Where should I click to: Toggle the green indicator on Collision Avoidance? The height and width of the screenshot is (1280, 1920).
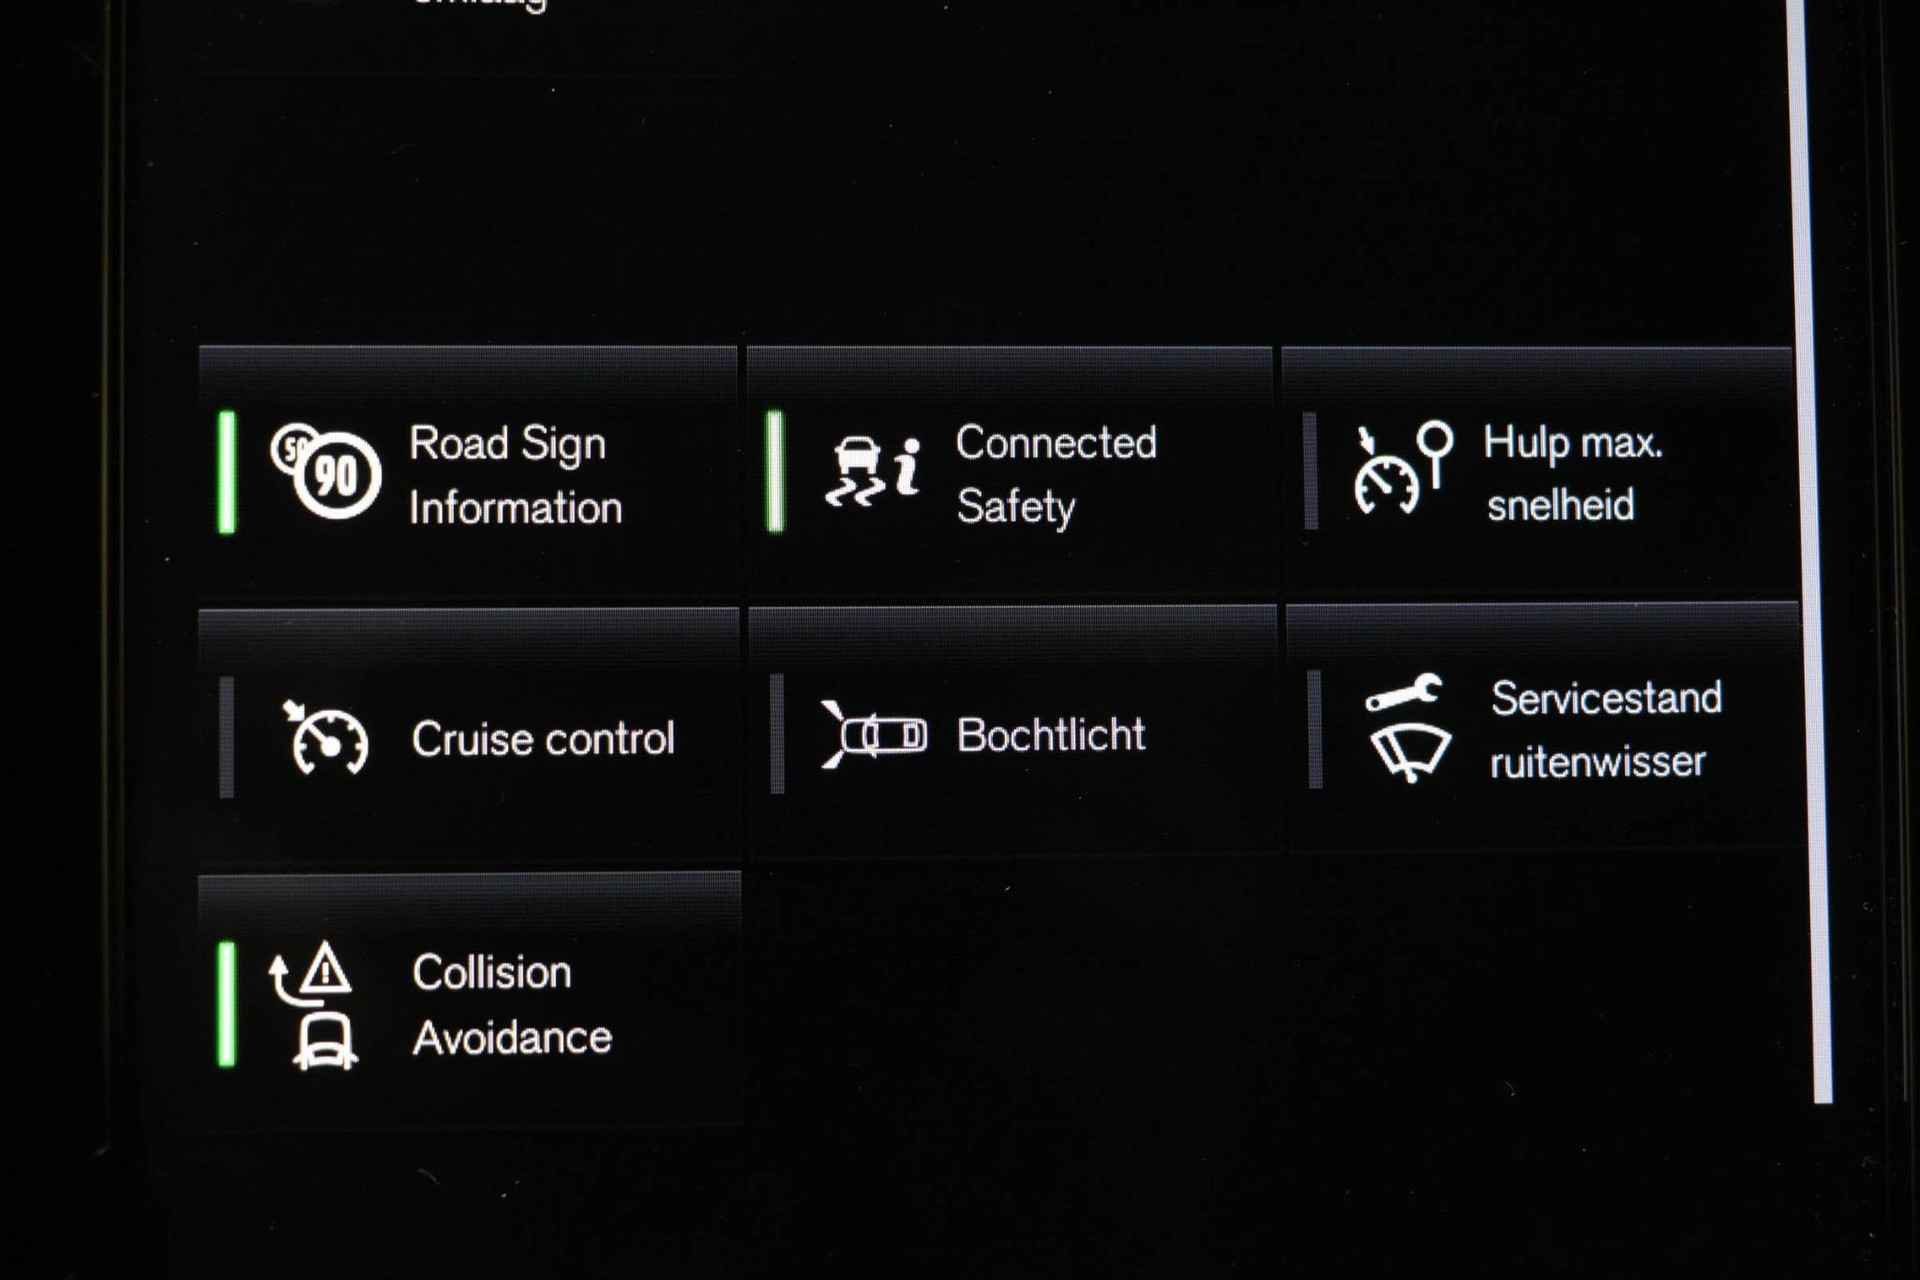(227, 1004)
